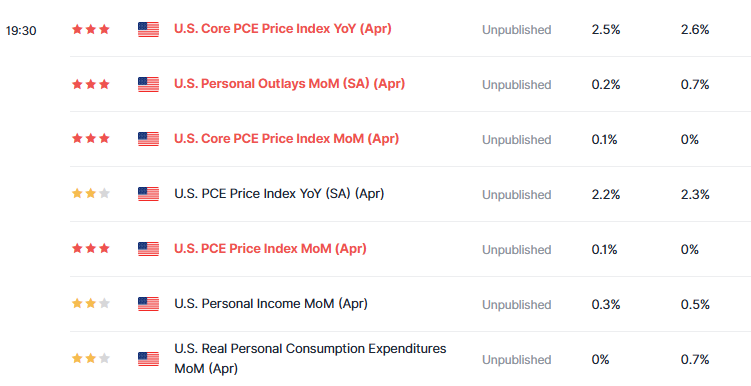Click the three red stars for Core PCE YoY

point(91,29)
